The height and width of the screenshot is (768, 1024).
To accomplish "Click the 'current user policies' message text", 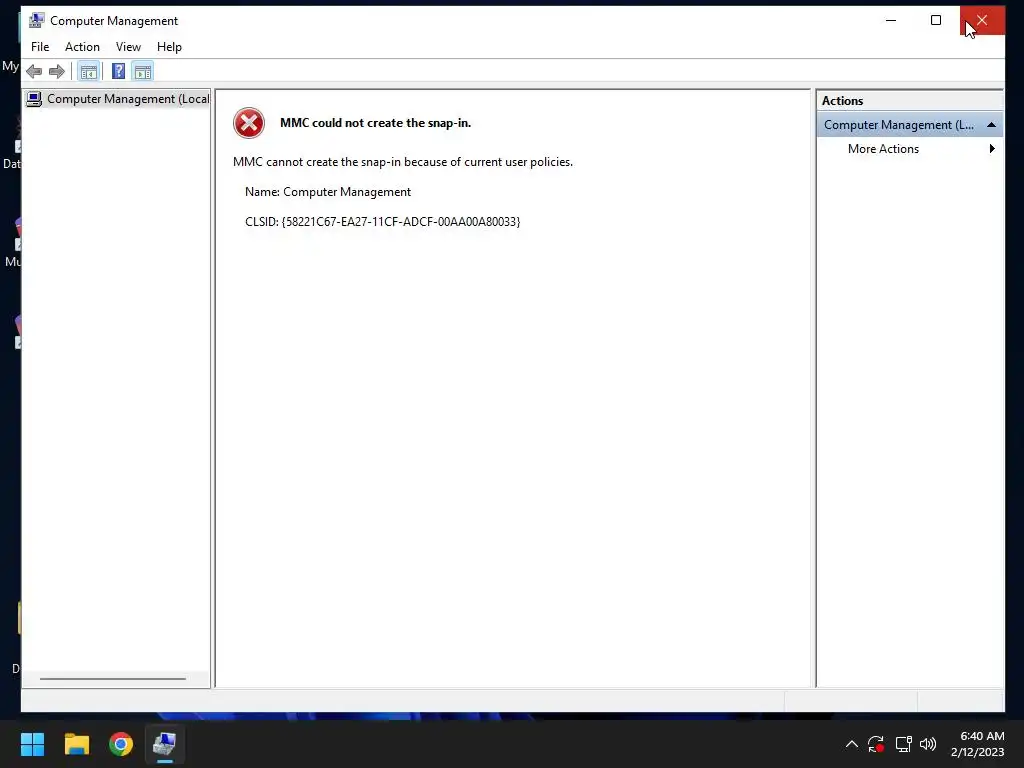I will [x=403, y=162].
